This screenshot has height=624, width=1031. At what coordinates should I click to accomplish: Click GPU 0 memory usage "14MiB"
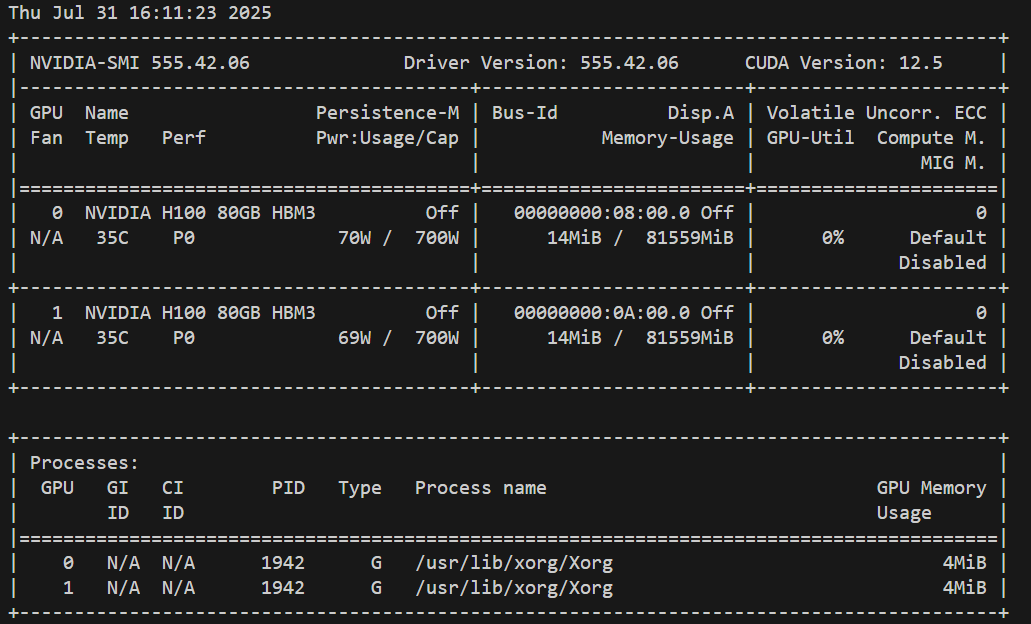pos(574,238)
